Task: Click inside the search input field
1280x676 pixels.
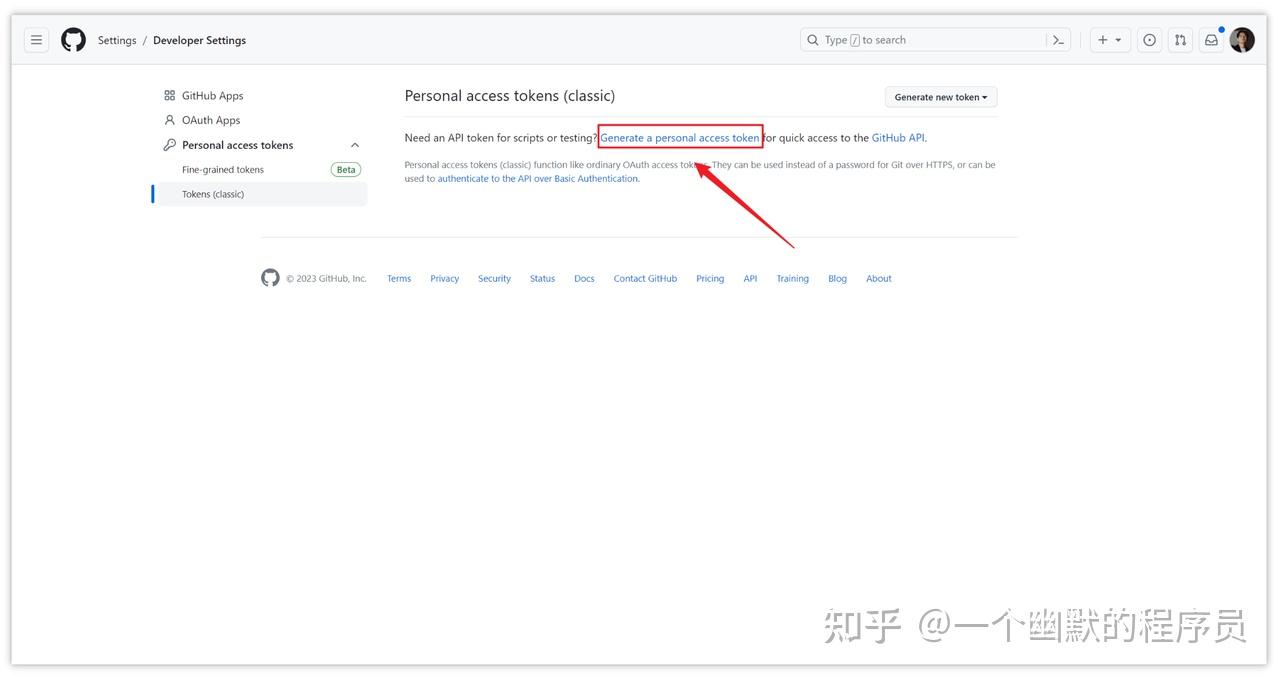Action: pos(900,39)
